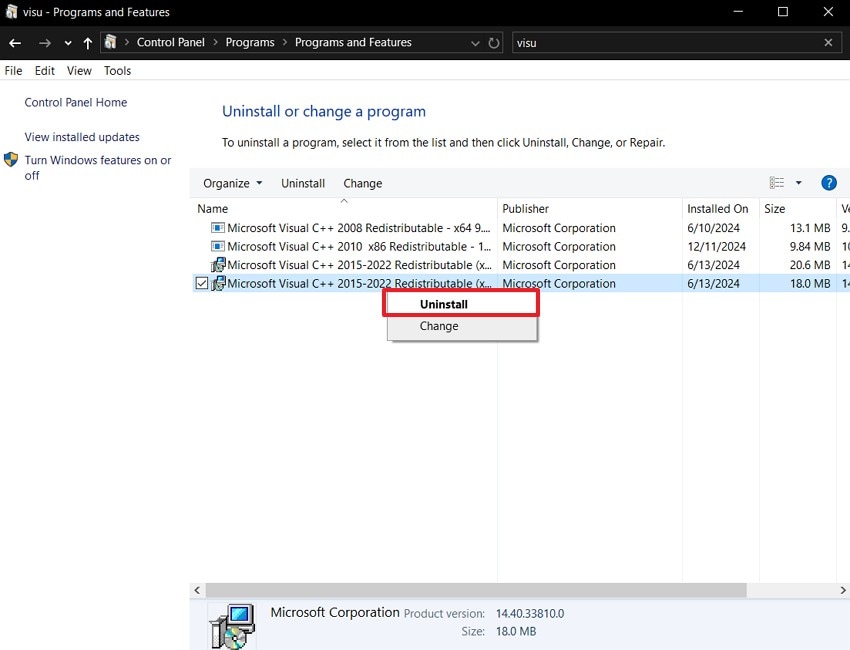Choose Change from the context menu
Image resolution: width=850 pixels, height=650 pixels.
point(439,326)
